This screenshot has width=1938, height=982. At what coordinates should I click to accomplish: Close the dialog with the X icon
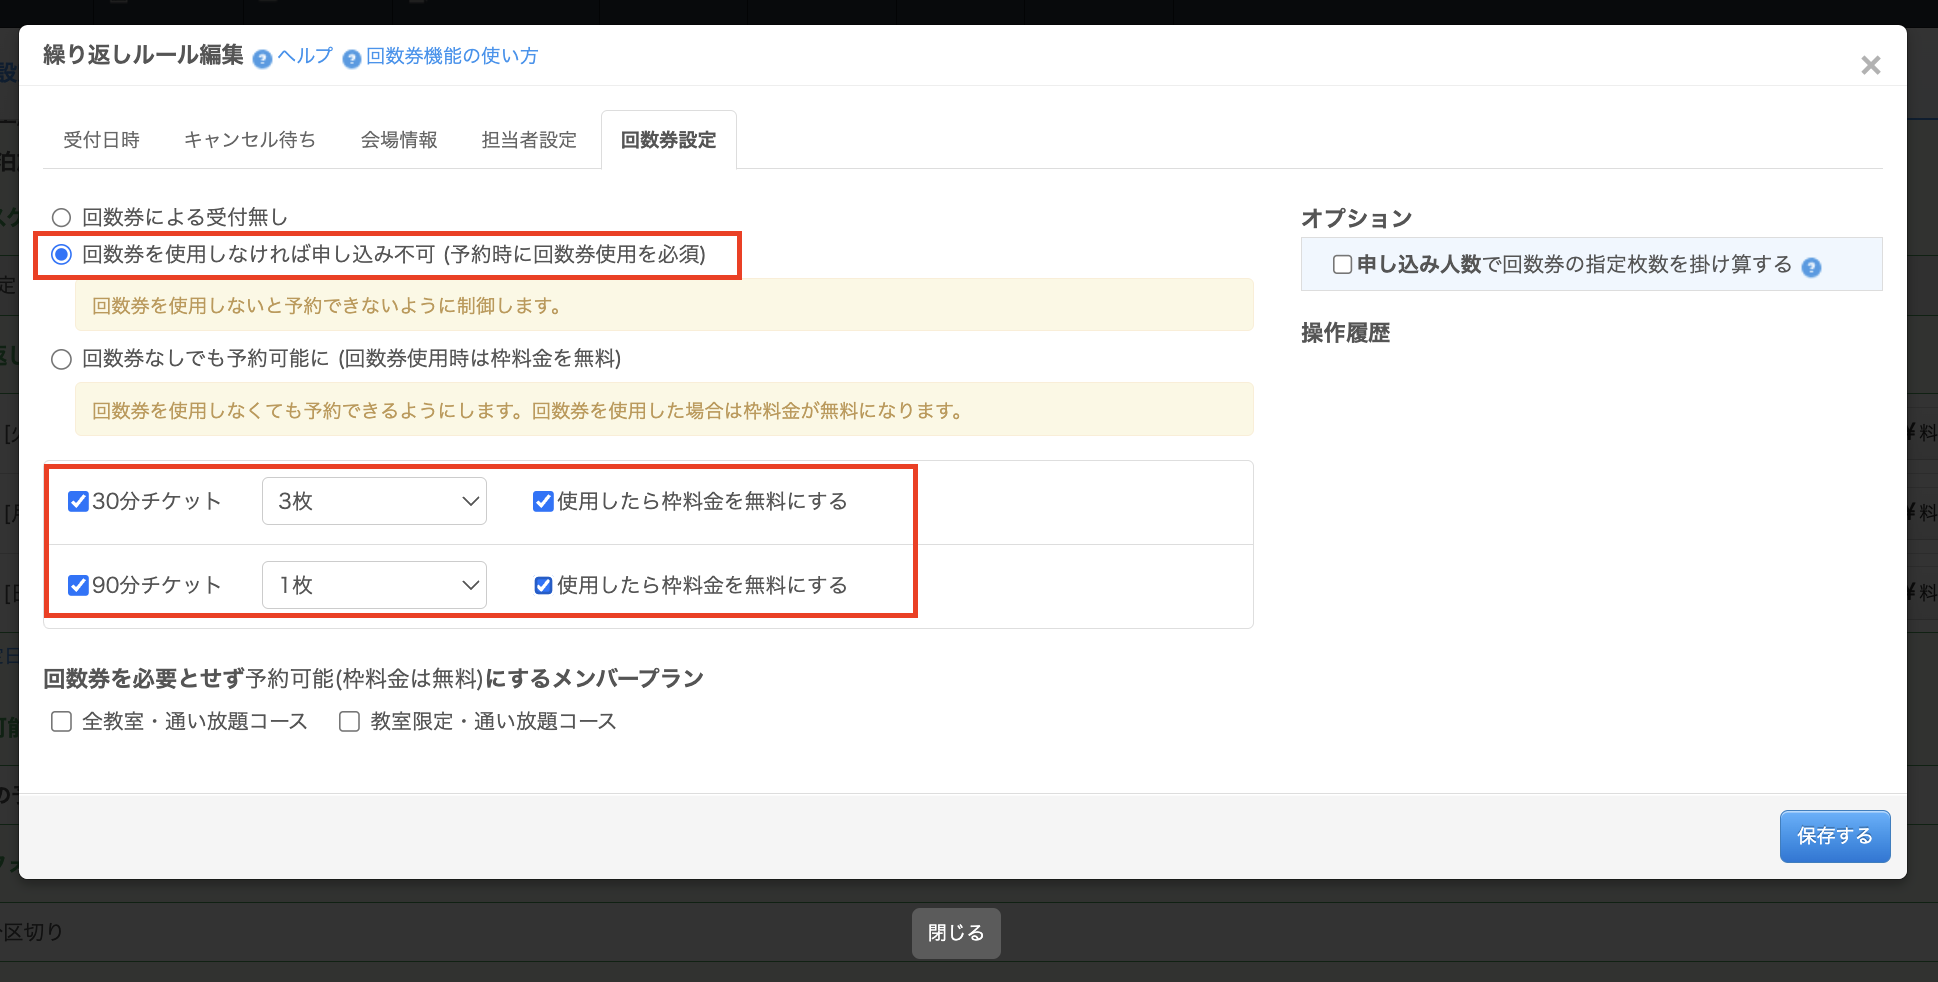coord(1870,65)
